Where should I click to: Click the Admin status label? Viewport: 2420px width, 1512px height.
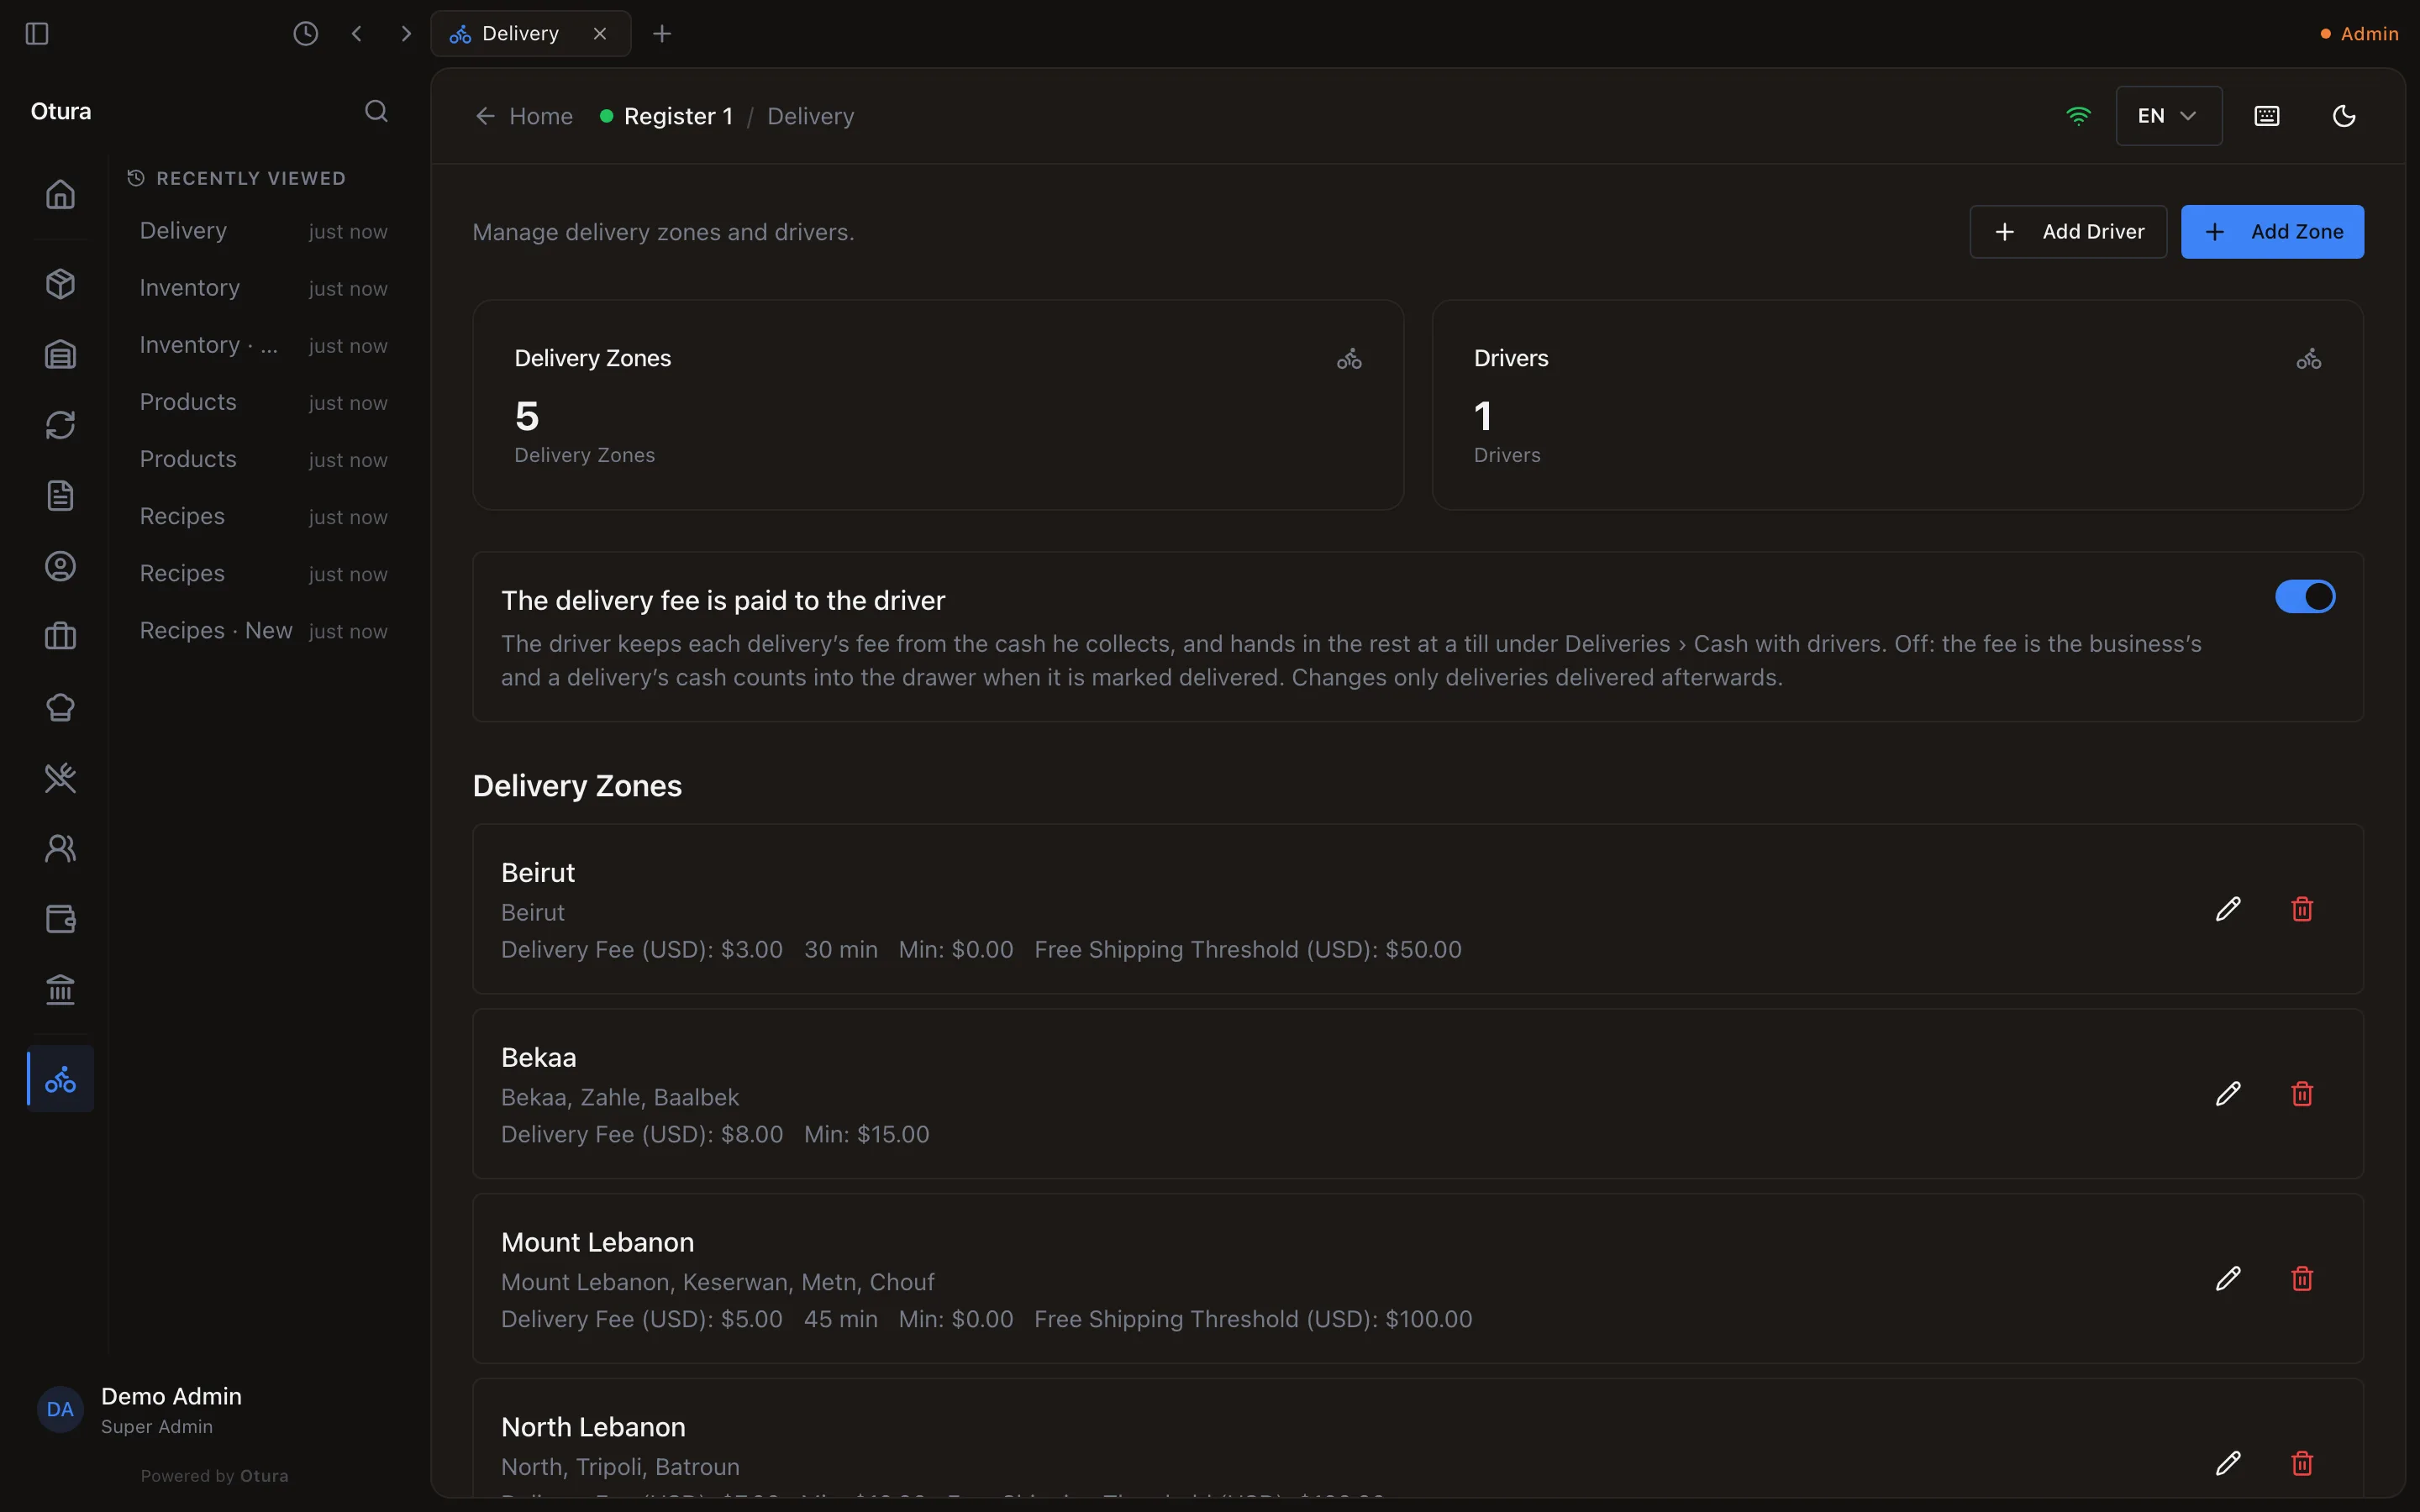[x=2359, y=34]
